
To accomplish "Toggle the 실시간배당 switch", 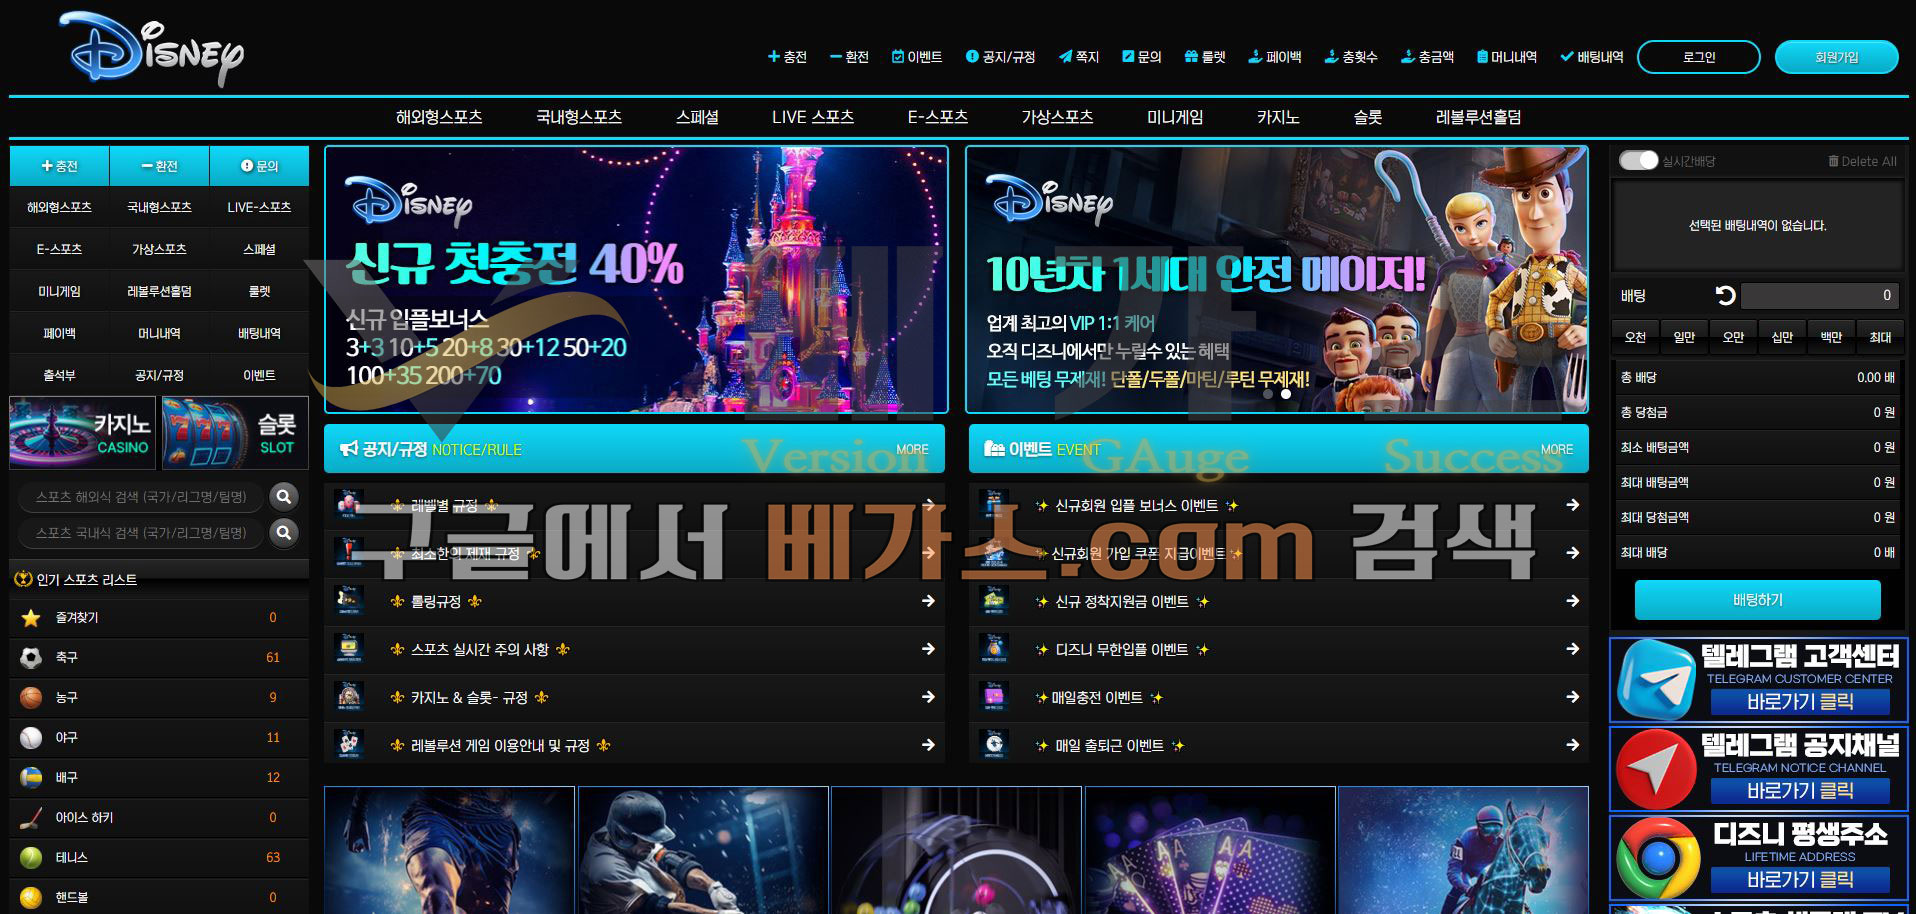I will 1638,160.
